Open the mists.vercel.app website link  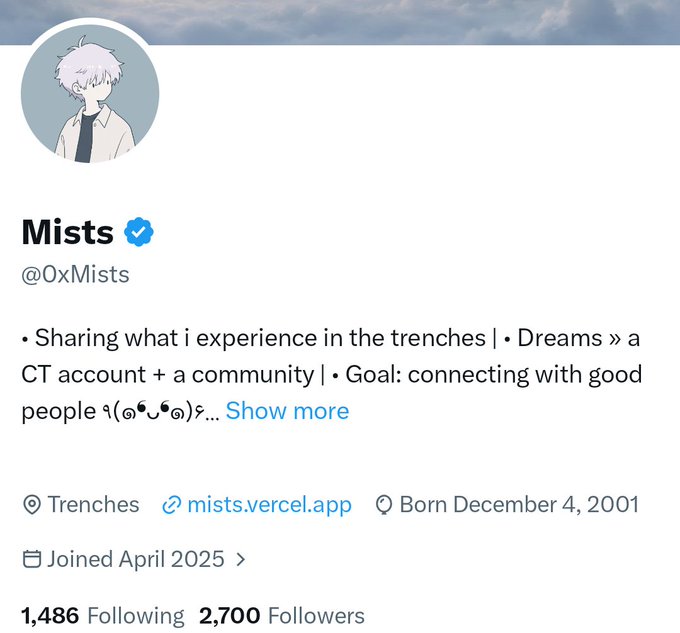[269, 505]
